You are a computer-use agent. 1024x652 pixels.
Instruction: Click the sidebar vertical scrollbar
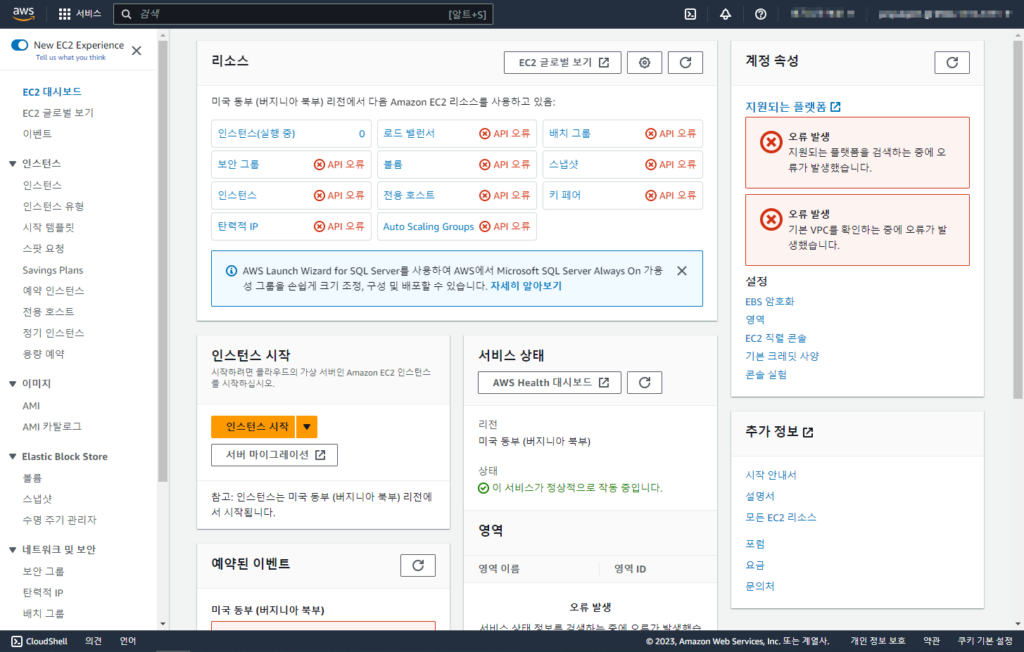click(x=163, y=261)
